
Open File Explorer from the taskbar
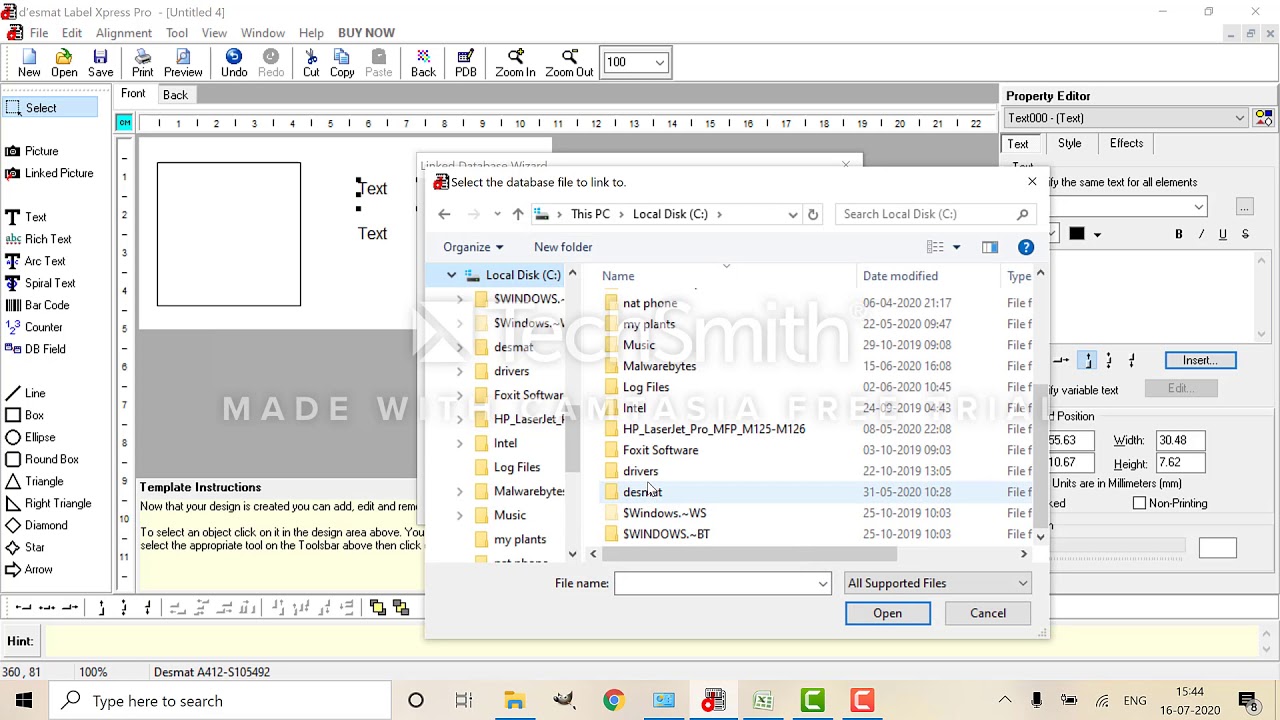tap(514, 701)
